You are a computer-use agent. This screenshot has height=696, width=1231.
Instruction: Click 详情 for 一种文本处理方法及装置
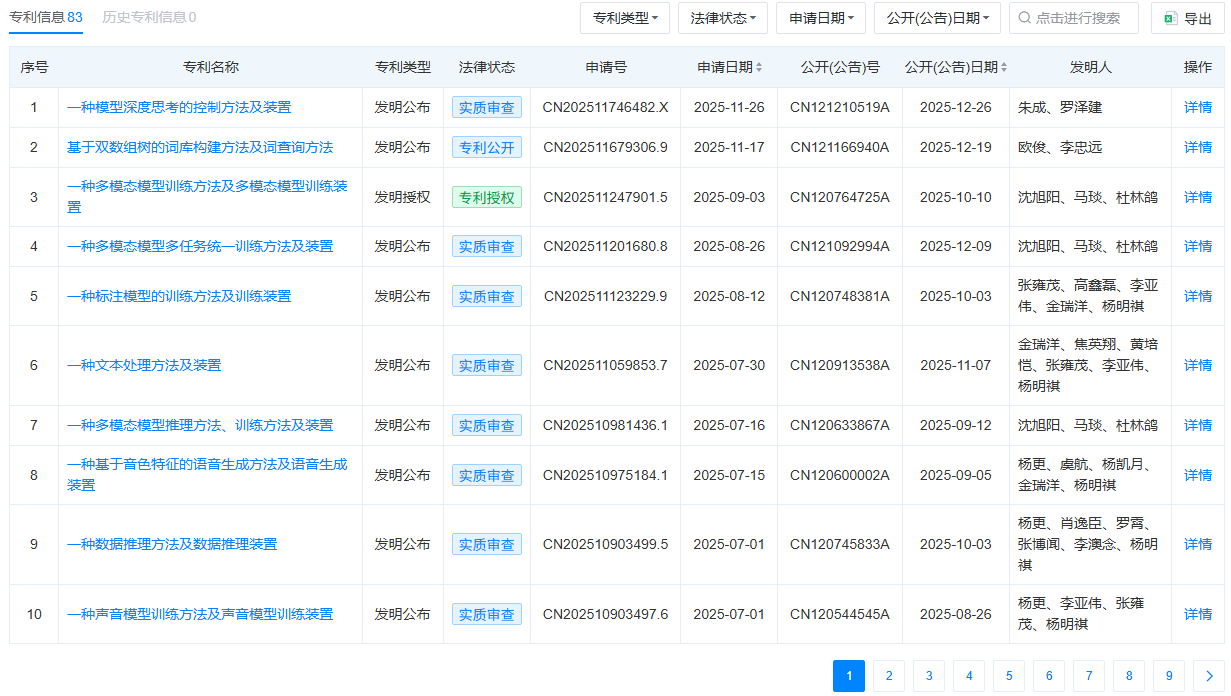pyautogui.click(x=1197, y=365)
